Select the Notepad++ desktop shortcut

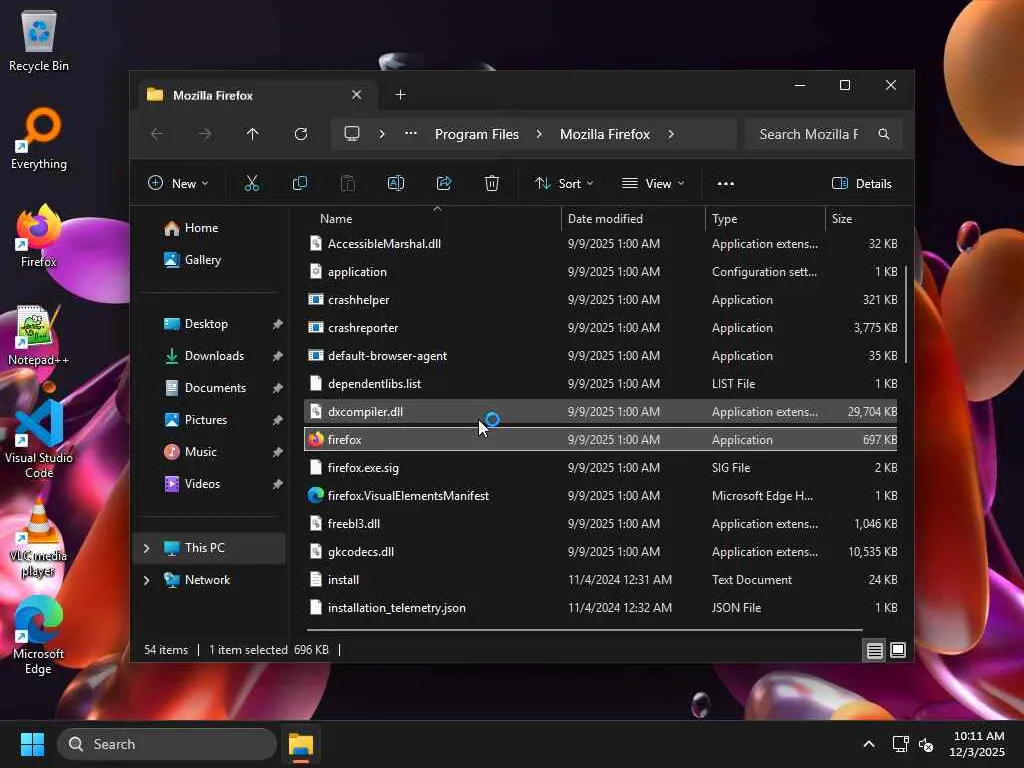(x=39, y=334)
